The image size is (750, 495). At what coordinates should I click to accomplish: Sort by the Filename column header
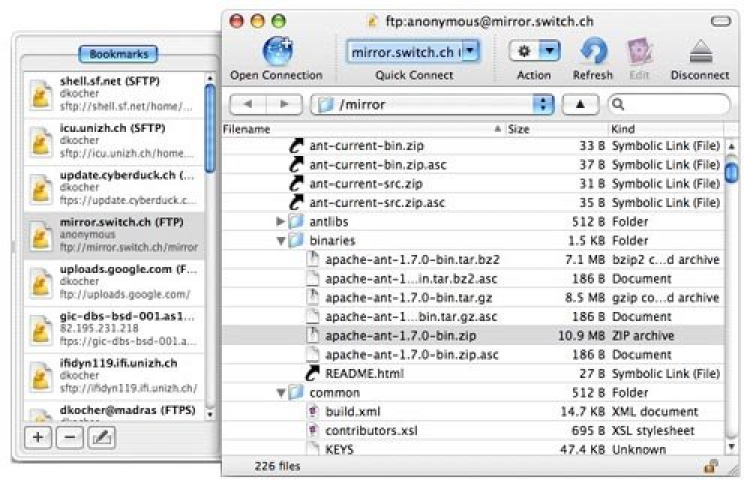click(364, 129)
